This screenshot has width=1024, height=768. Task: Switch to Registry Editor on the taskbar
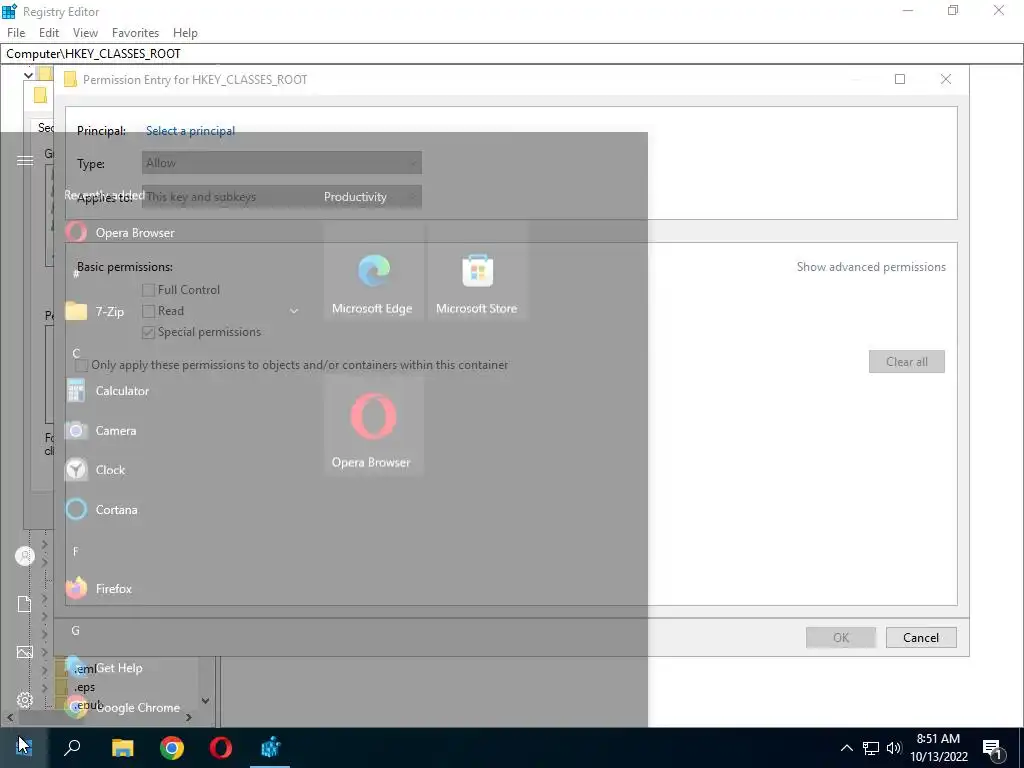point(270,747)
